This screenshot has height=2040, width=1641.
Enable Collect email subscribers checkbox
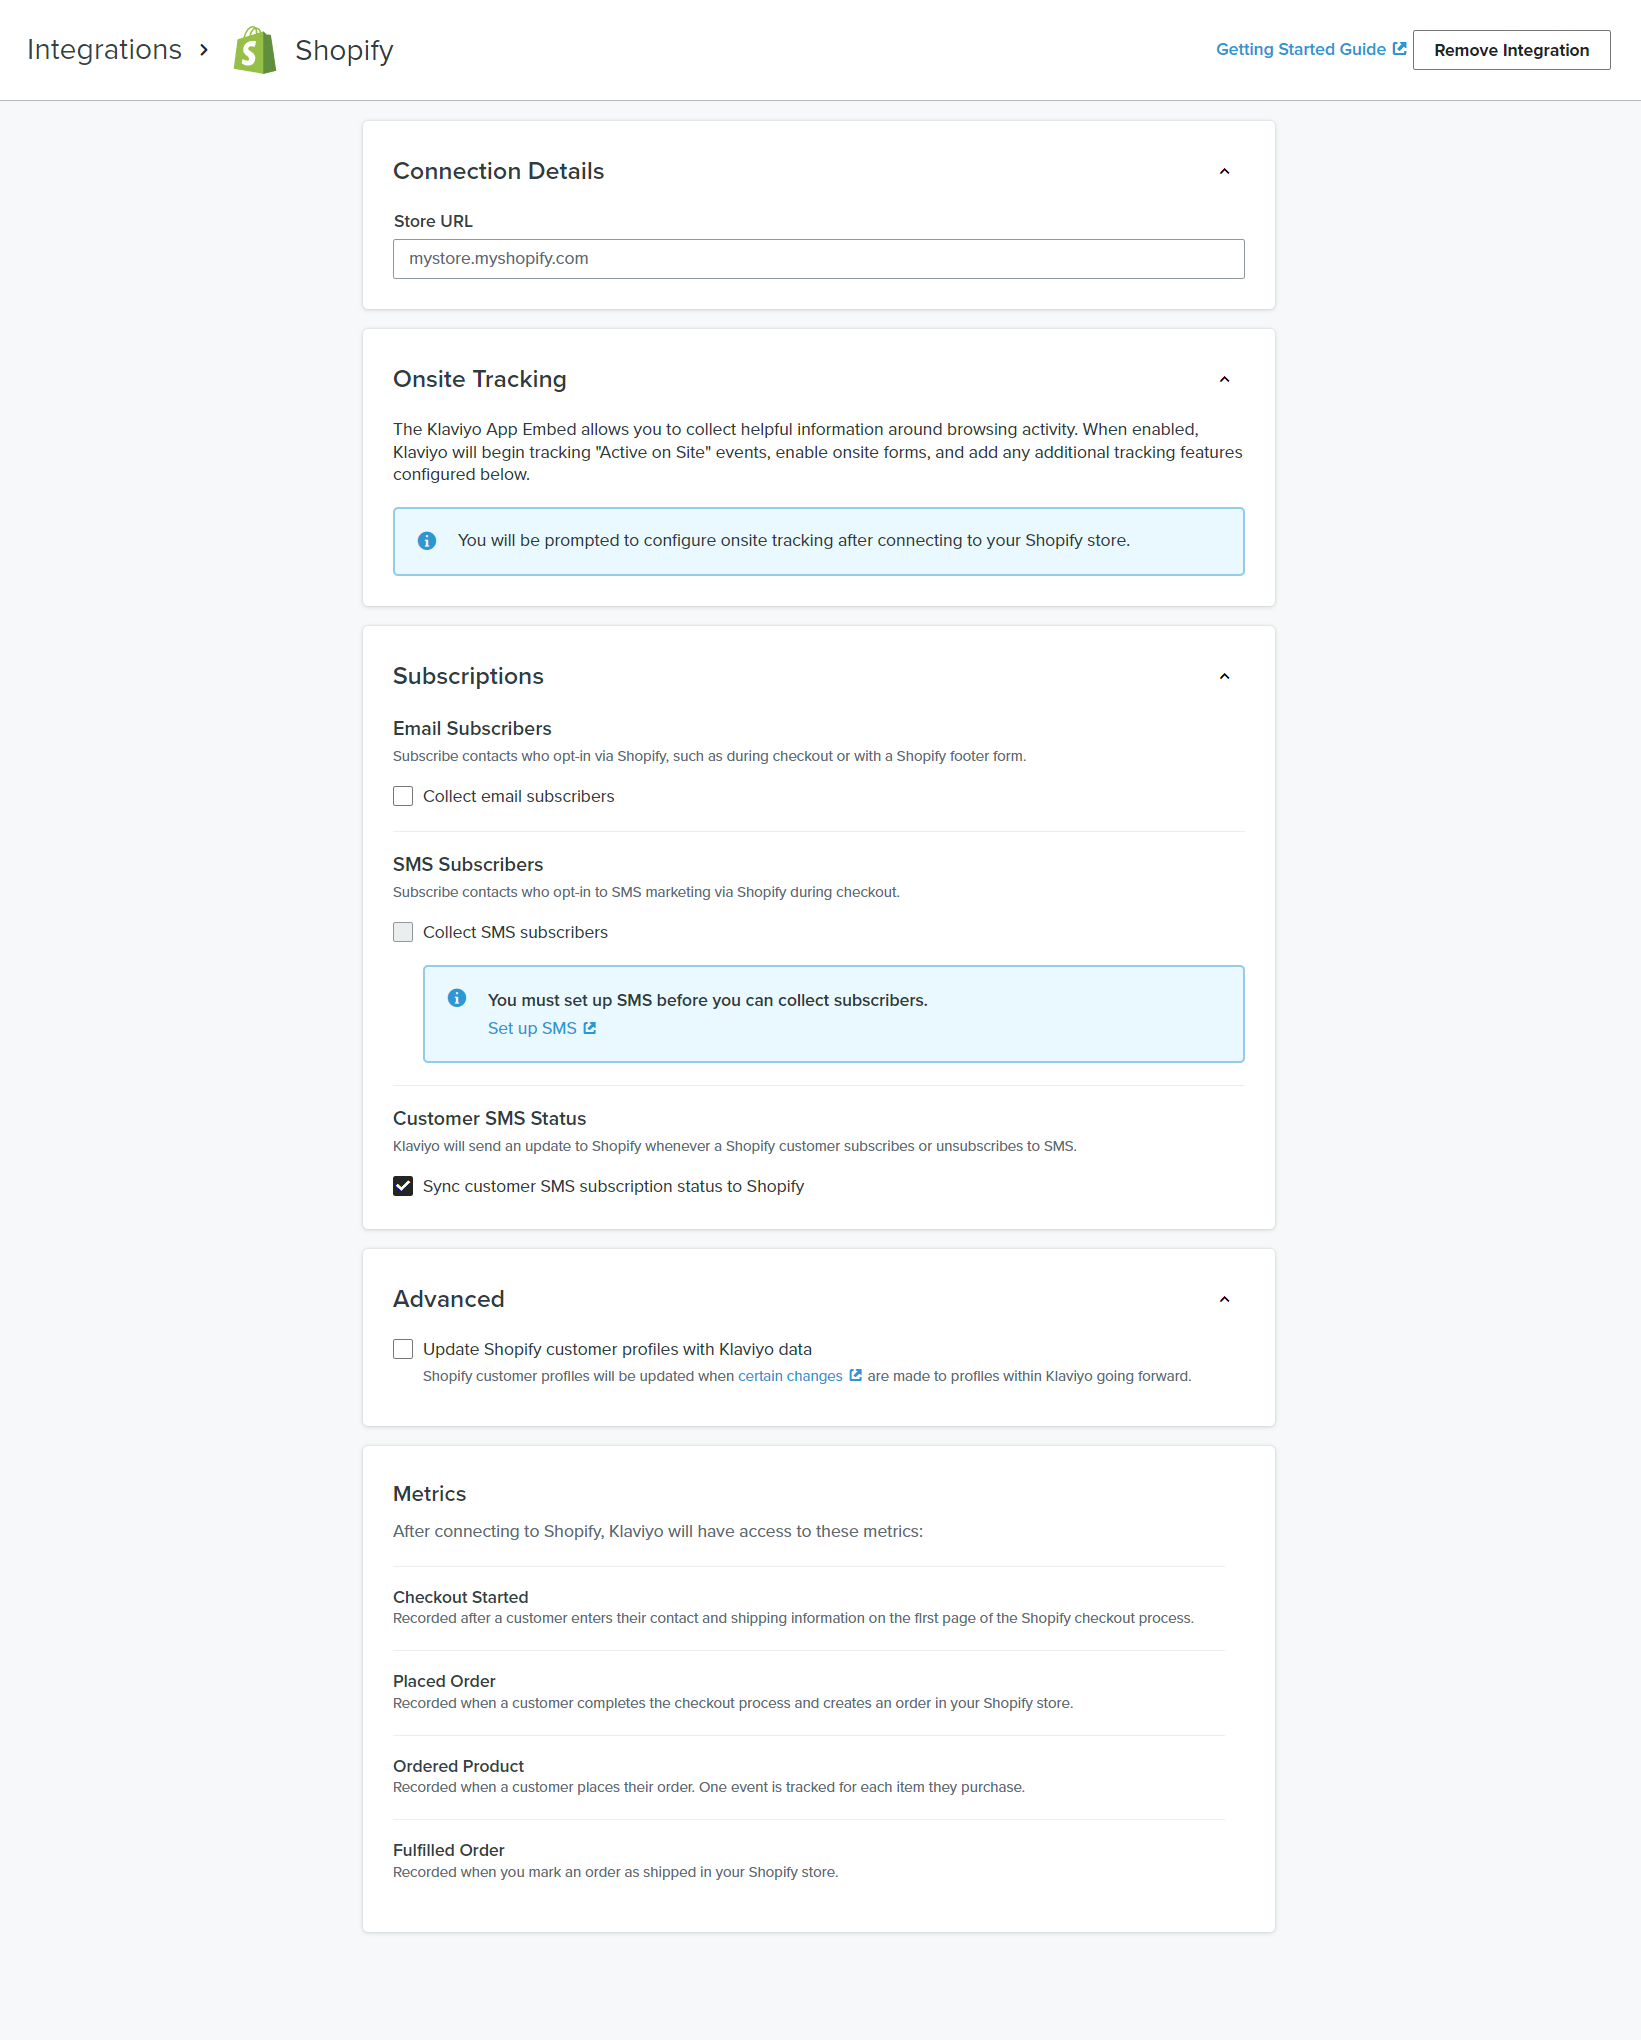[x=403, y=796]
